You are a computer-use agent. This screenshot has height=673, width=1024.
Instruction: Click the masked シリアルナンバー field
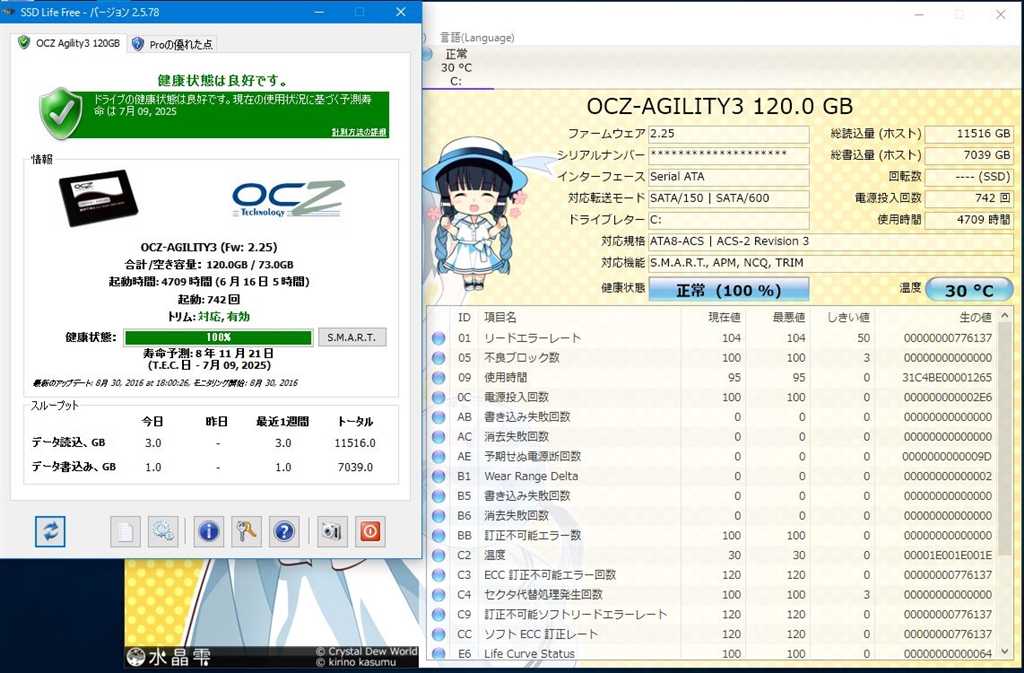click(x=728, y=155)
